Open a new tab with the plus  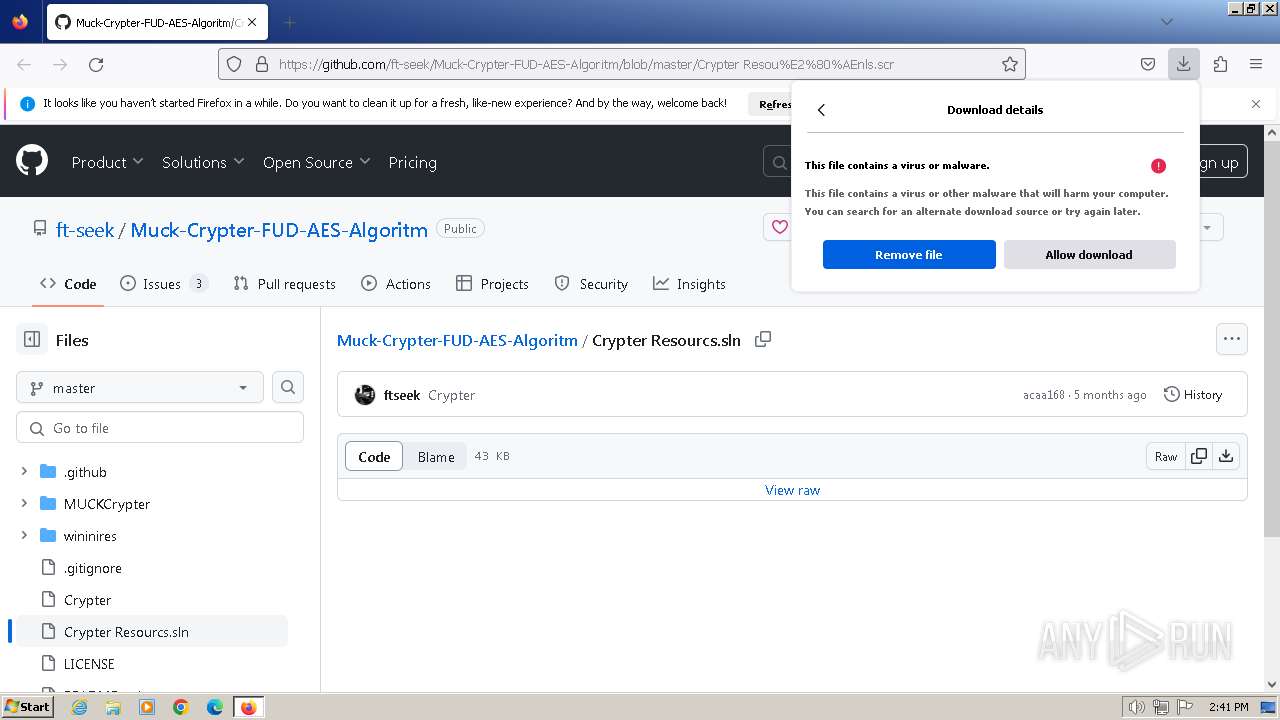[x=290, y=22]
